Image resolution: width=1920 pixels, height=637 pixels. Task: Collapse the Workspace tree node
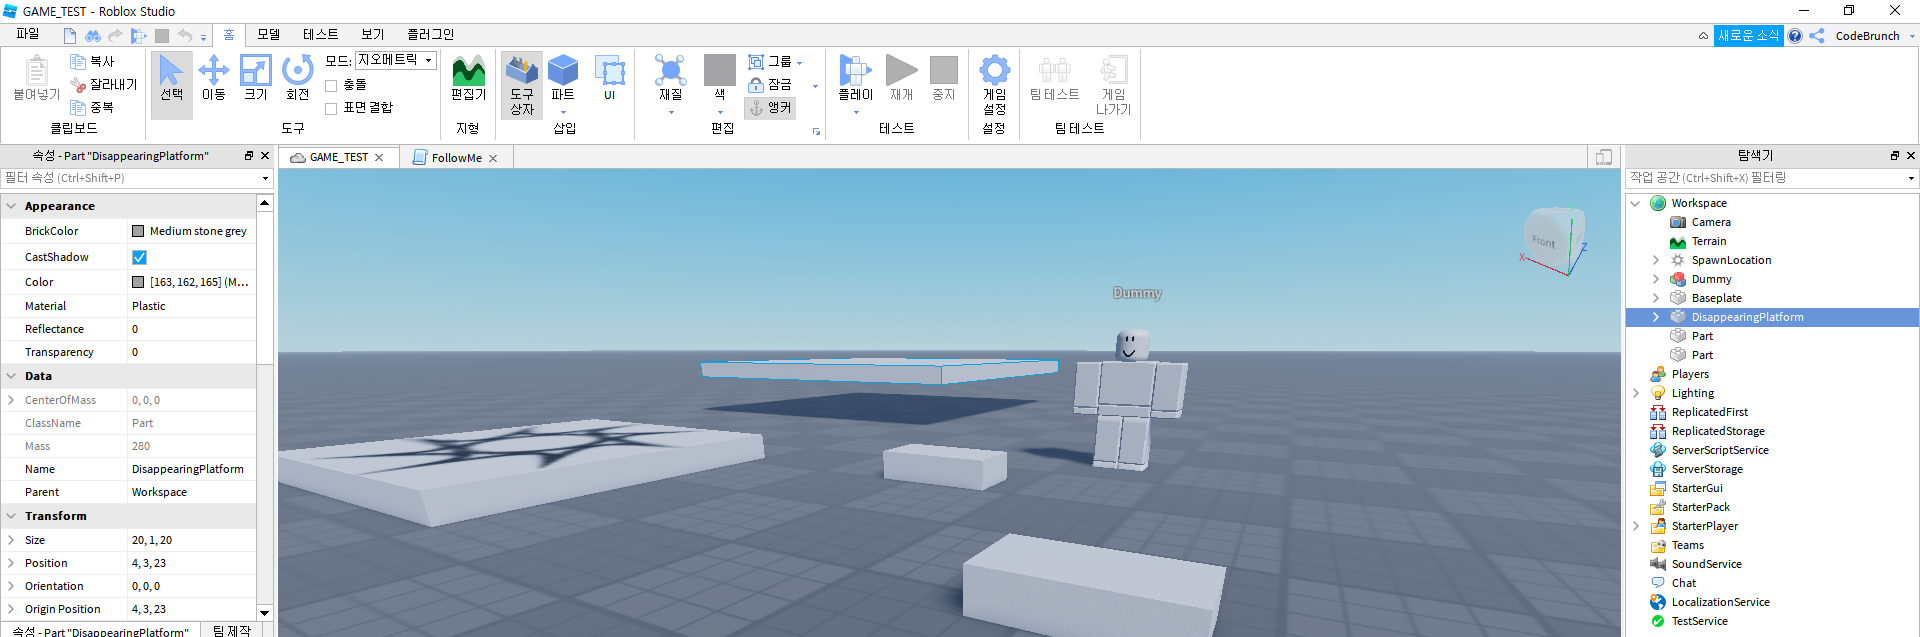tap(1636, 203)
